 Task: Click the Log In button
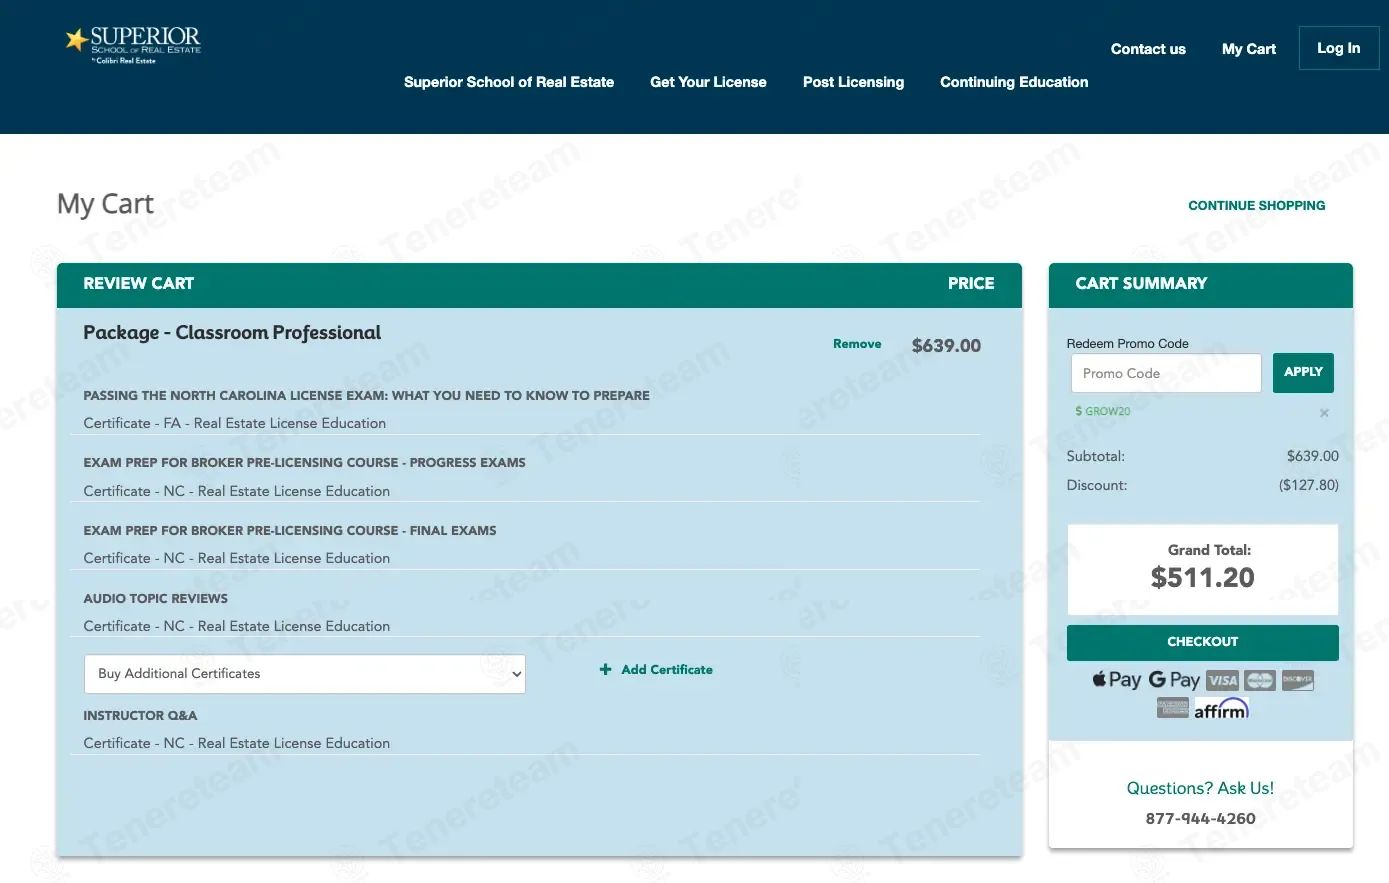click(1338, 48)
